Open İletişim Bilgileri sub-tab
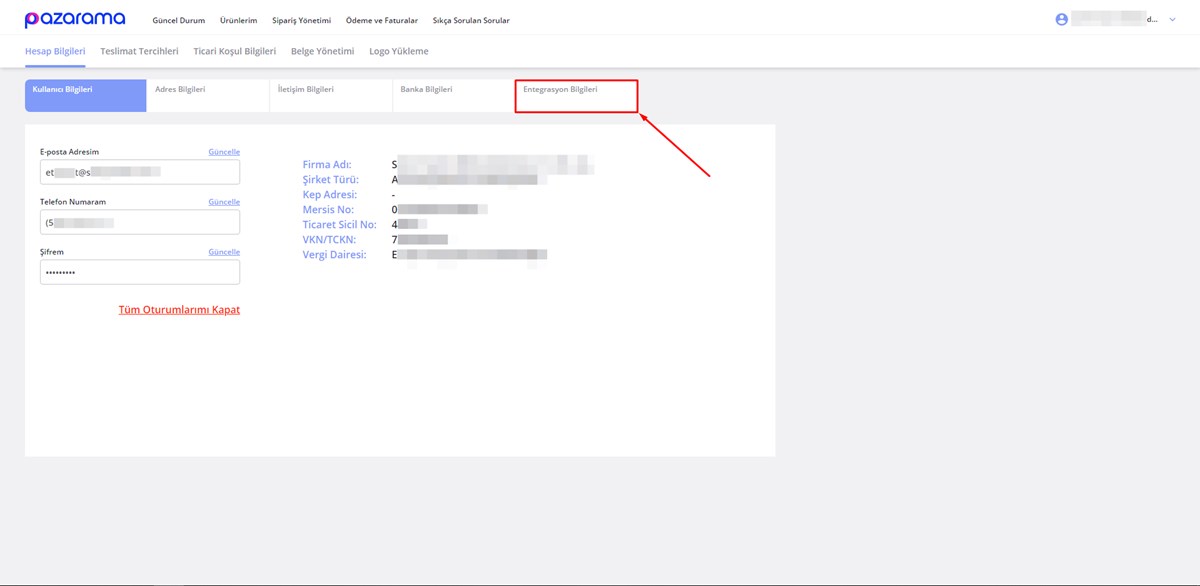Image resolution: width=1200 pixels, height=586 pixels. 330,96
